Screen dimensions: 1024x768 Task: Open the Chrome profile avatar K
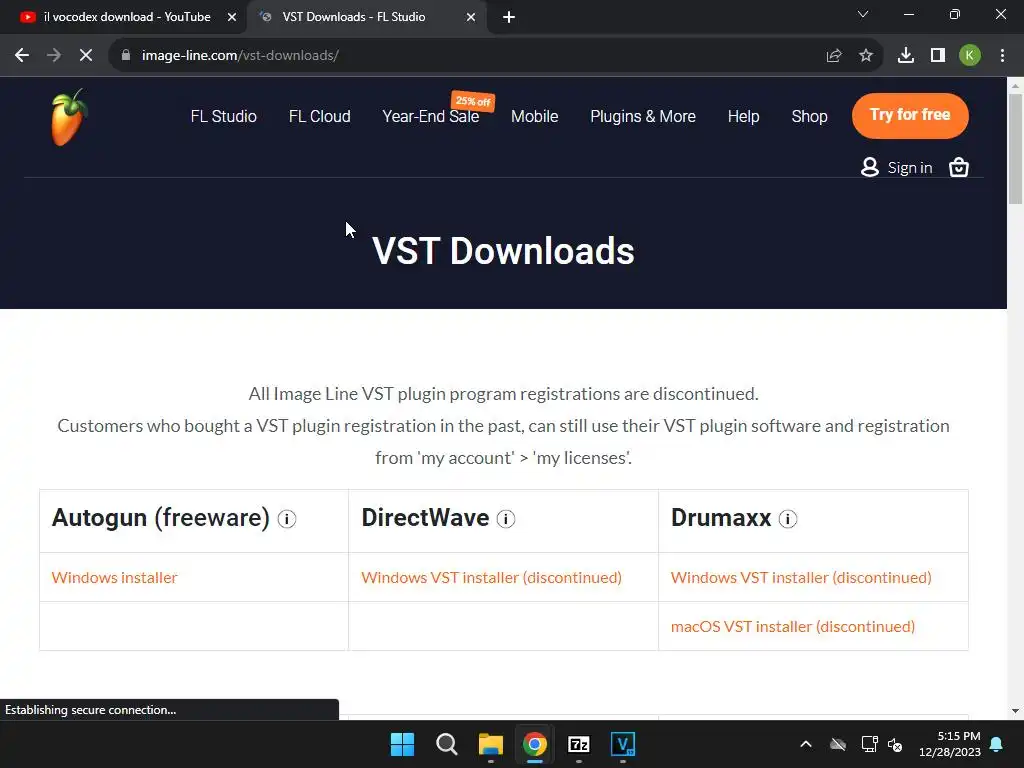970,56
